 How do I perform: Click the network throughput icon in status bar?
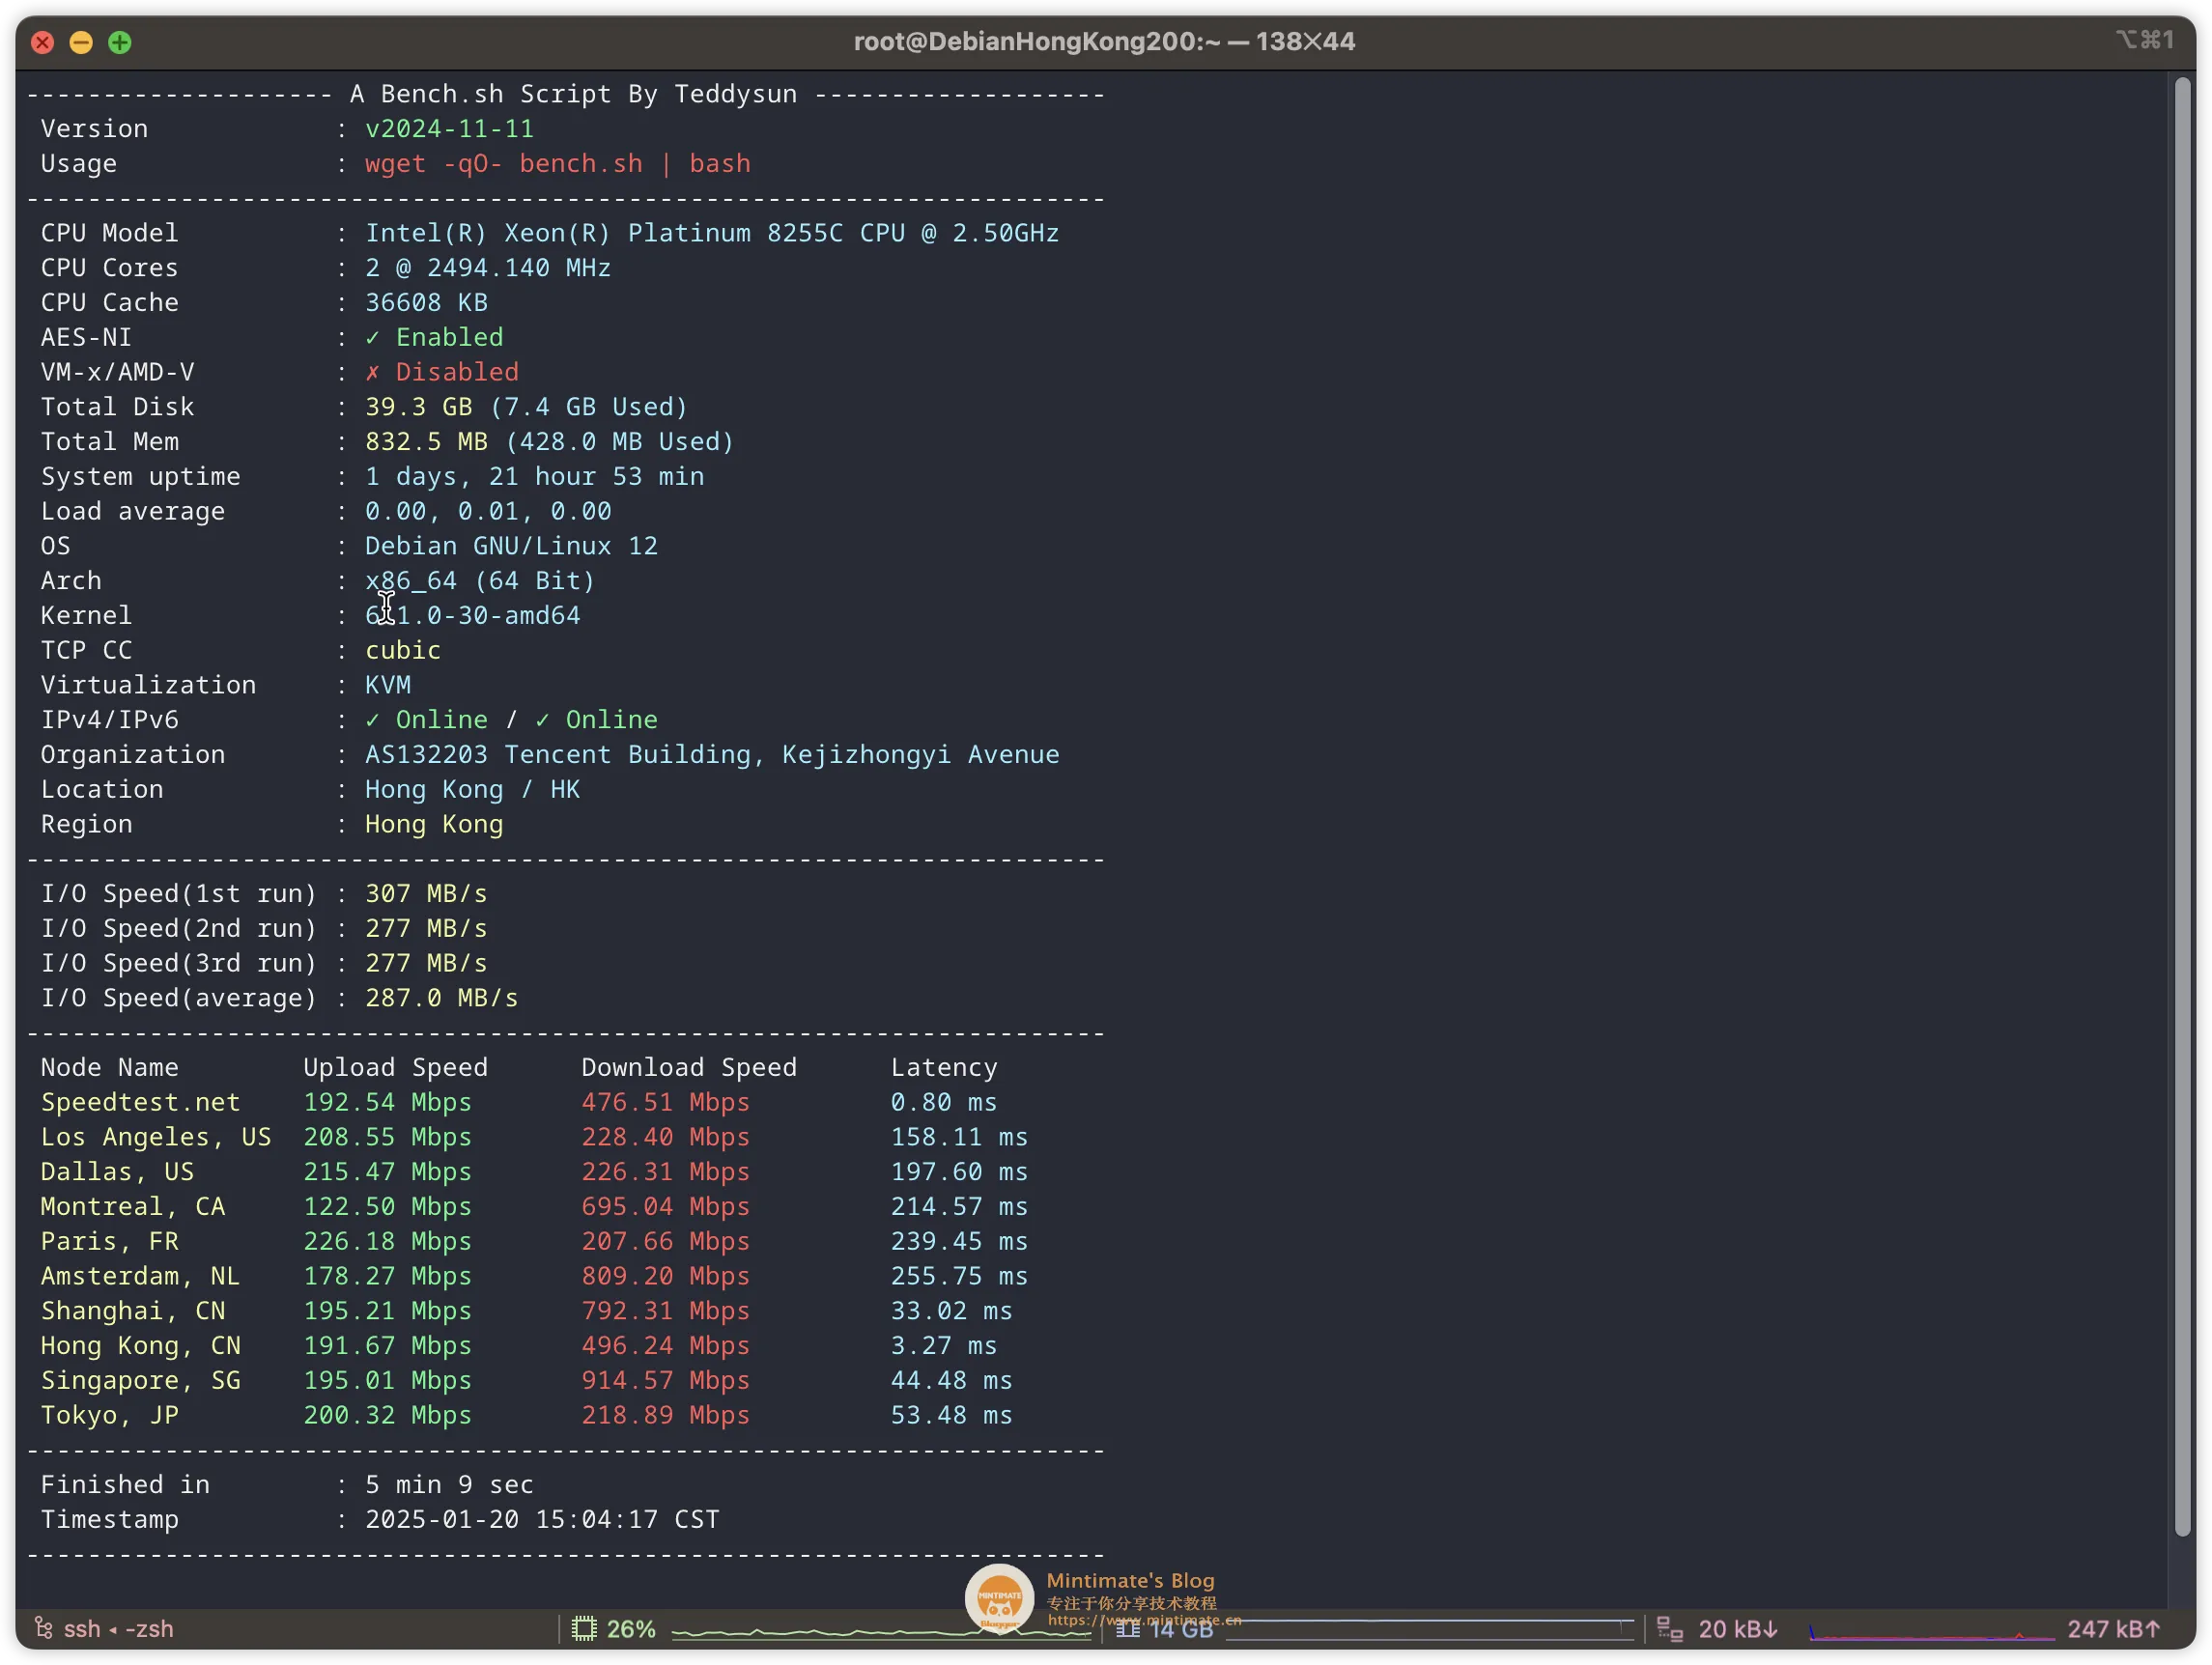point(1669,1629)
